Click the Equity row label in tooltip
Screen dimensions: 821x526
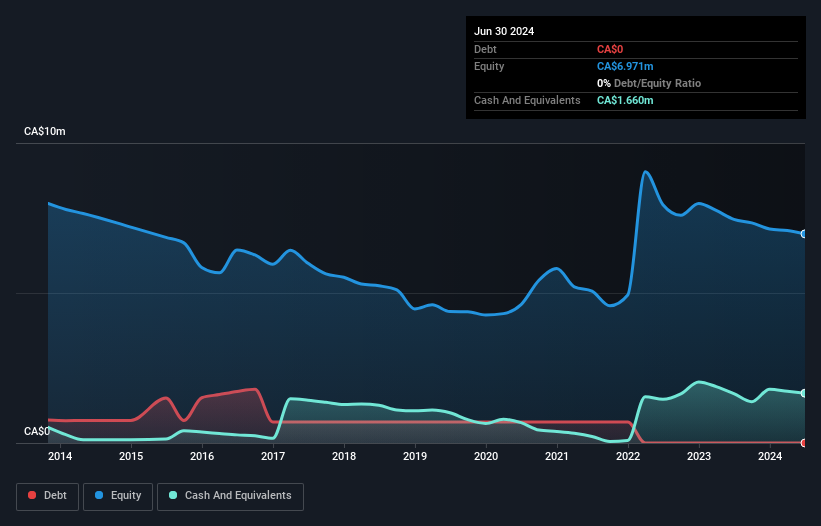(489, 66)
